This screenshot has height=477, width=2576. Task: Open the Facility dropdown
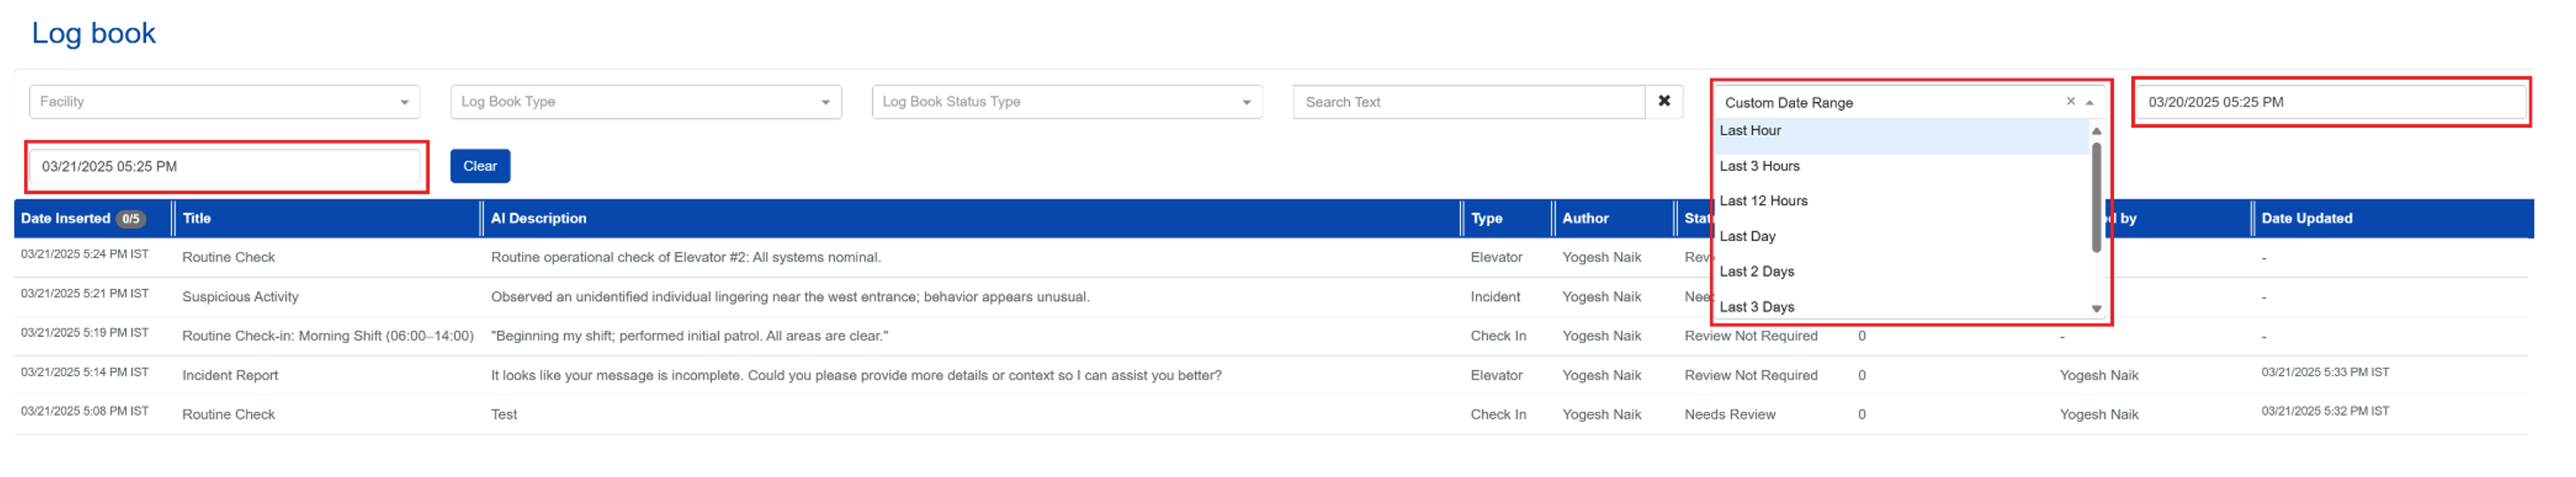tap(224, 101)
